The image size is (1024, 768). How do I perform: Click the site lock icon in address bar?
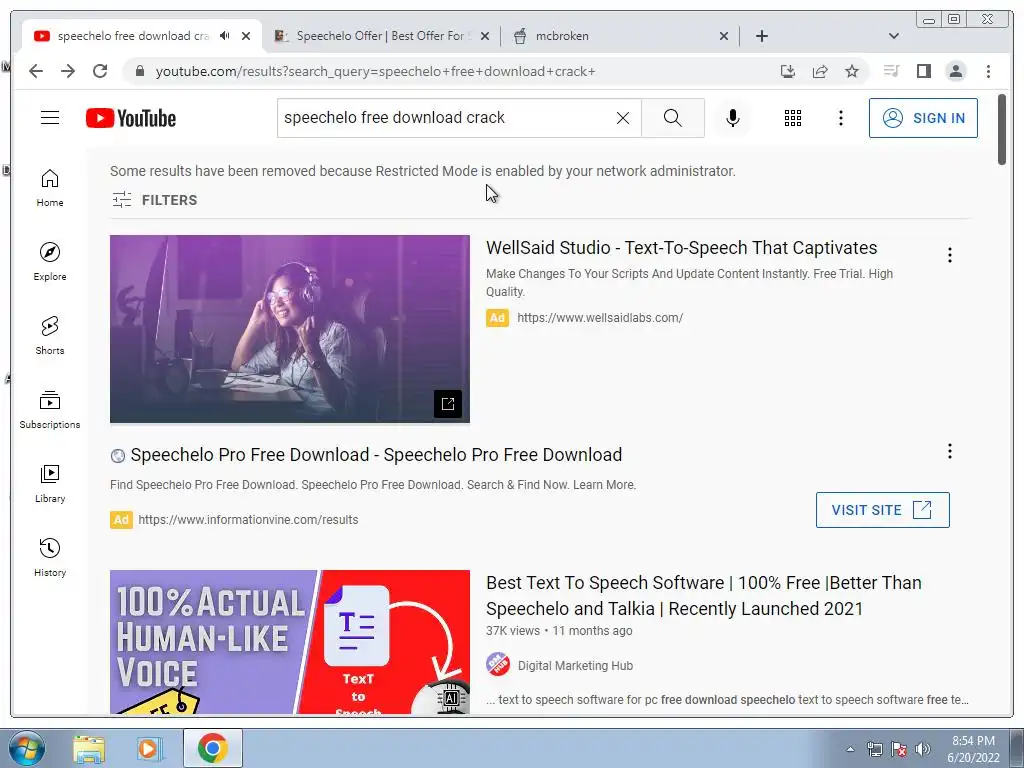(x=139, y=71)
